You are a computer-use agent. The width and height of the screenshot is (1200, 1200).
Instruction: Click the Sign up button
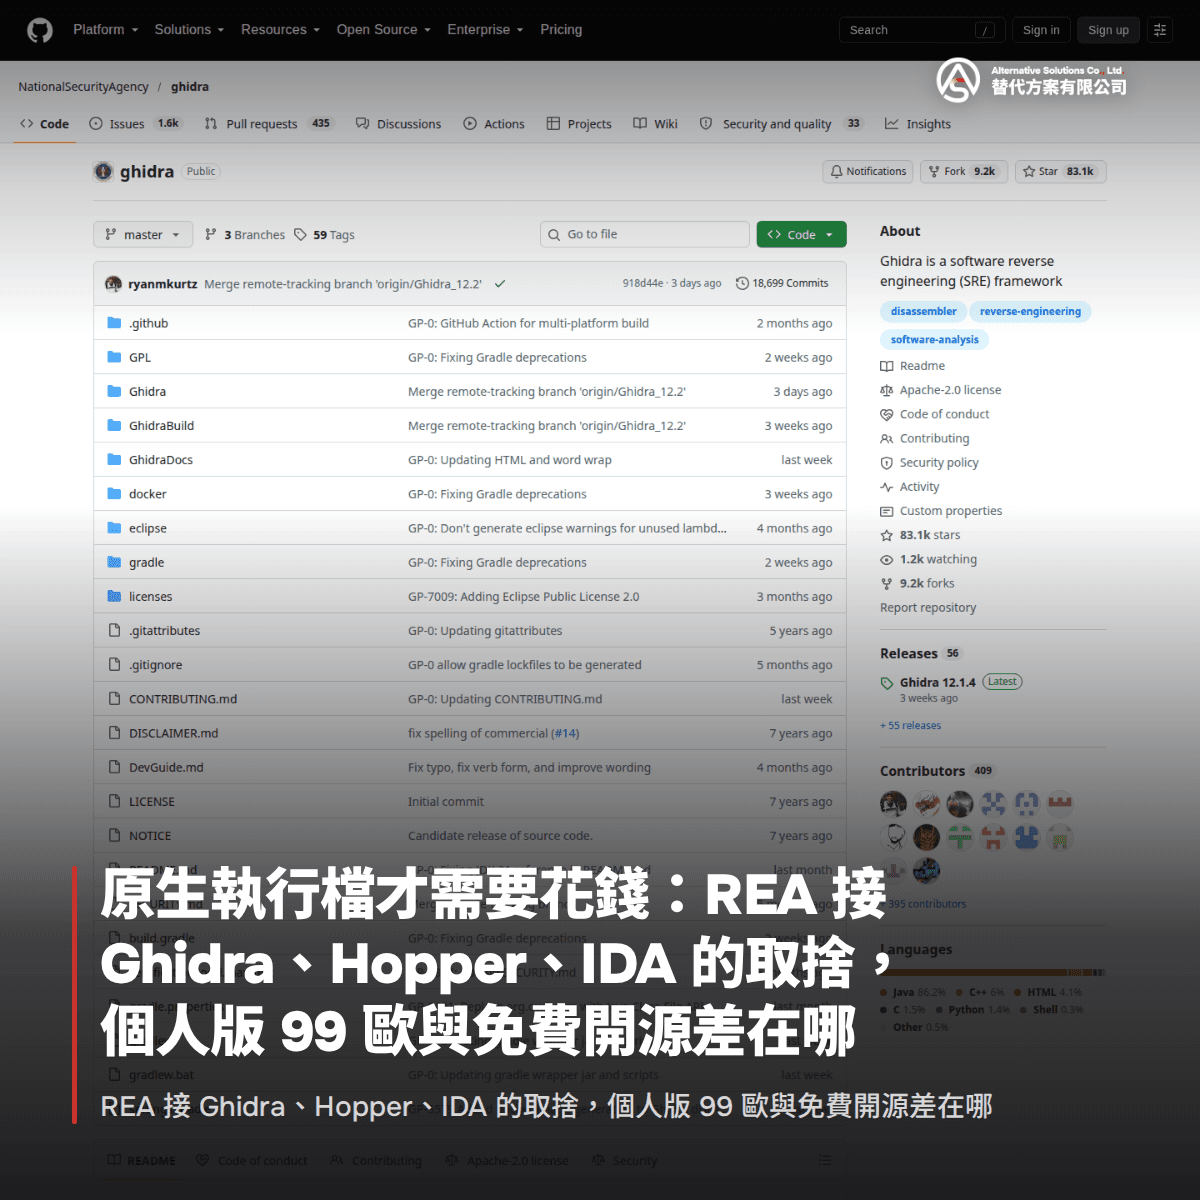[x=1108, y=30]
